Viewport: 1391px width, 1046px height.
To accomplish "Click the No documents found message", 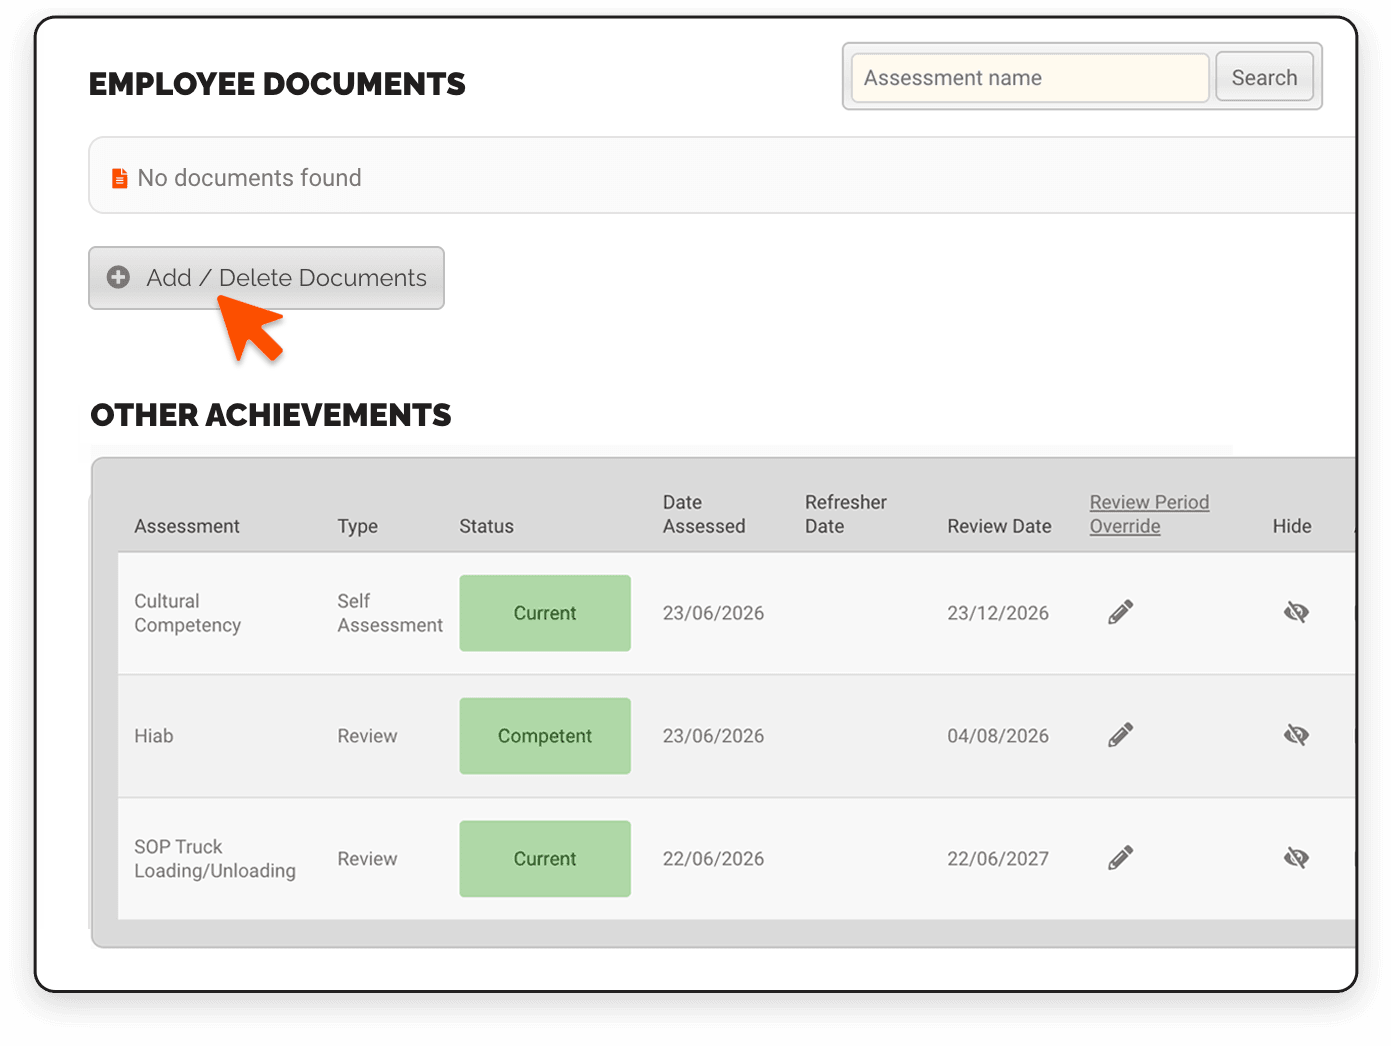I will tap(249, 178).
